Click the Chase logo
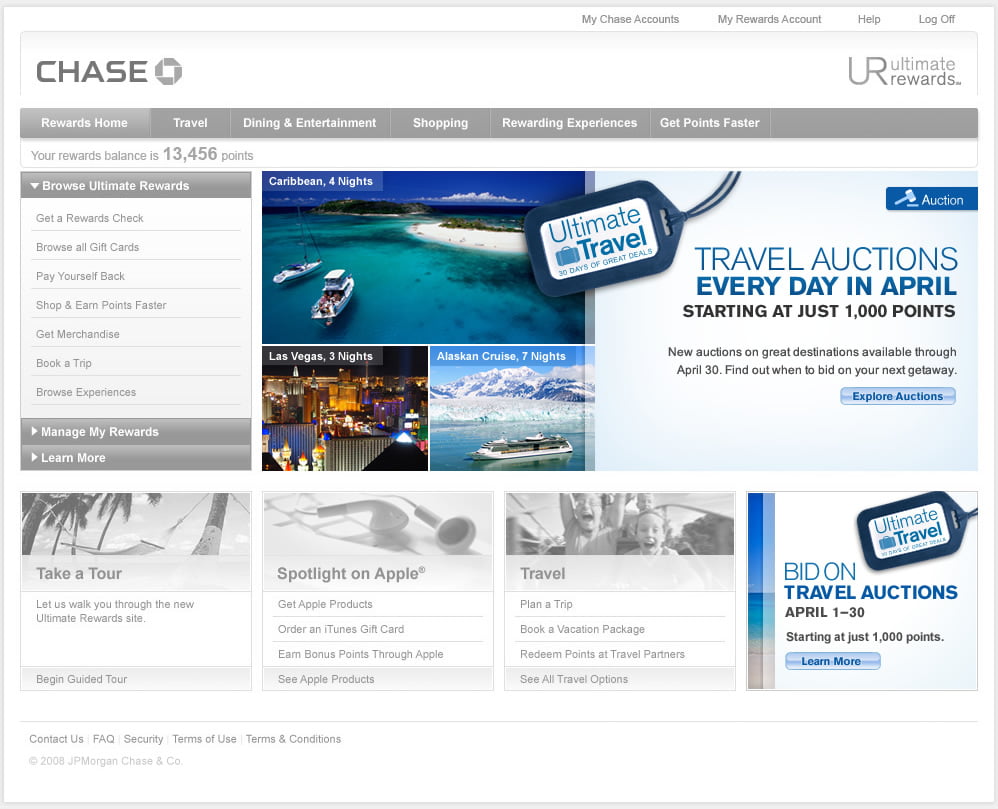 [109, 71]
